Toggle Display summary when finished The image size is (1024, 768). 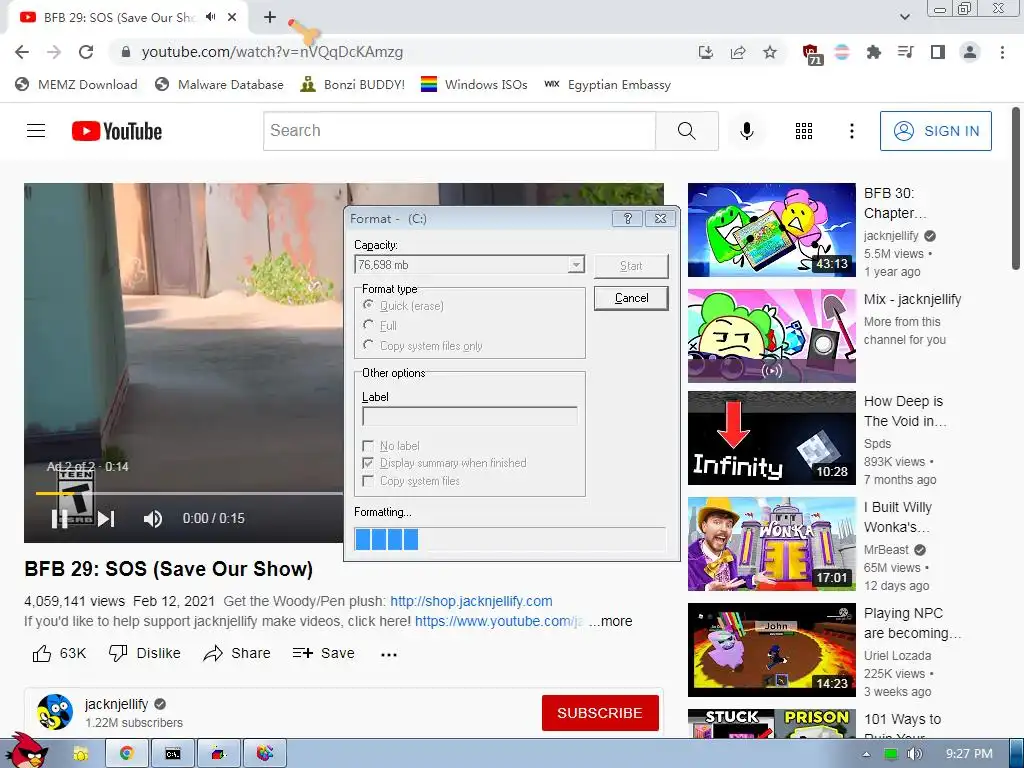368,463
